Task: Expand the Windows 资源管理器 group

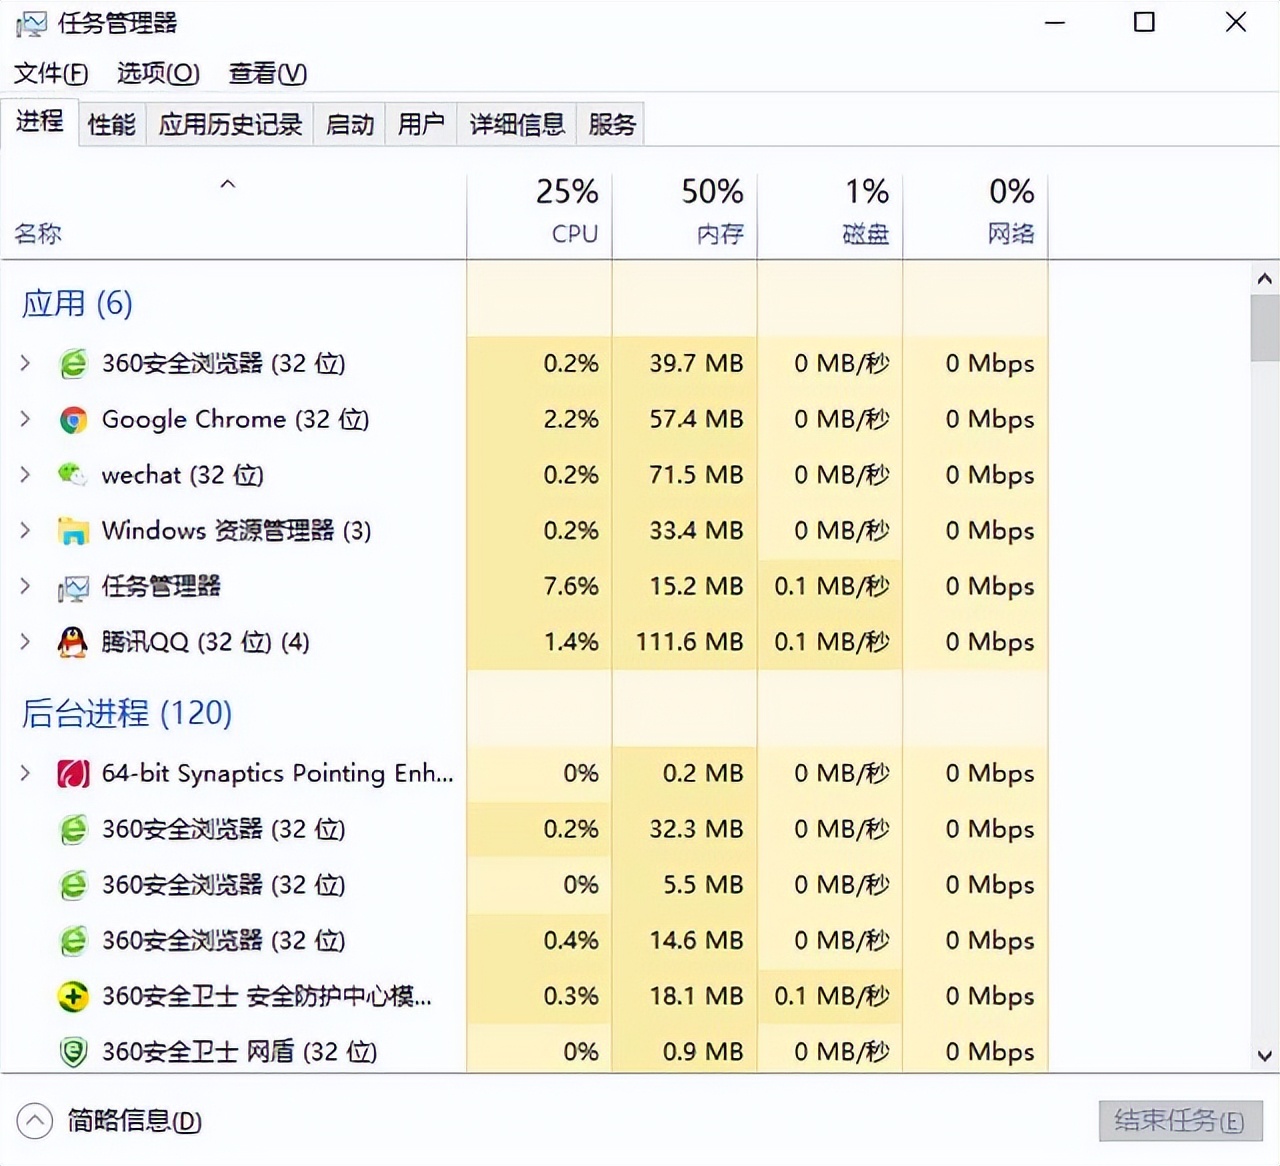Action: 25,531
